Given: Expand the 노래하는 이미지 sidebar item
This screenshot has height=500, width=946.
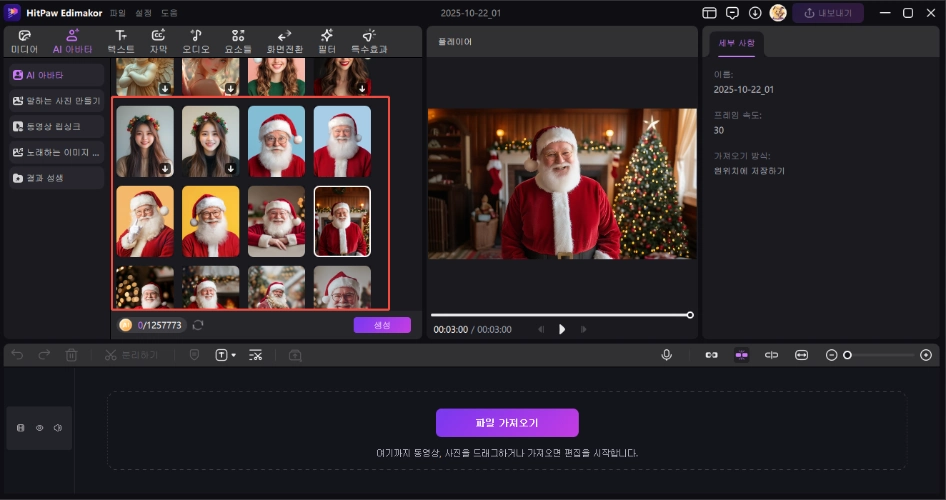Looking at the screenshot, I should click(x=57, y=152).
